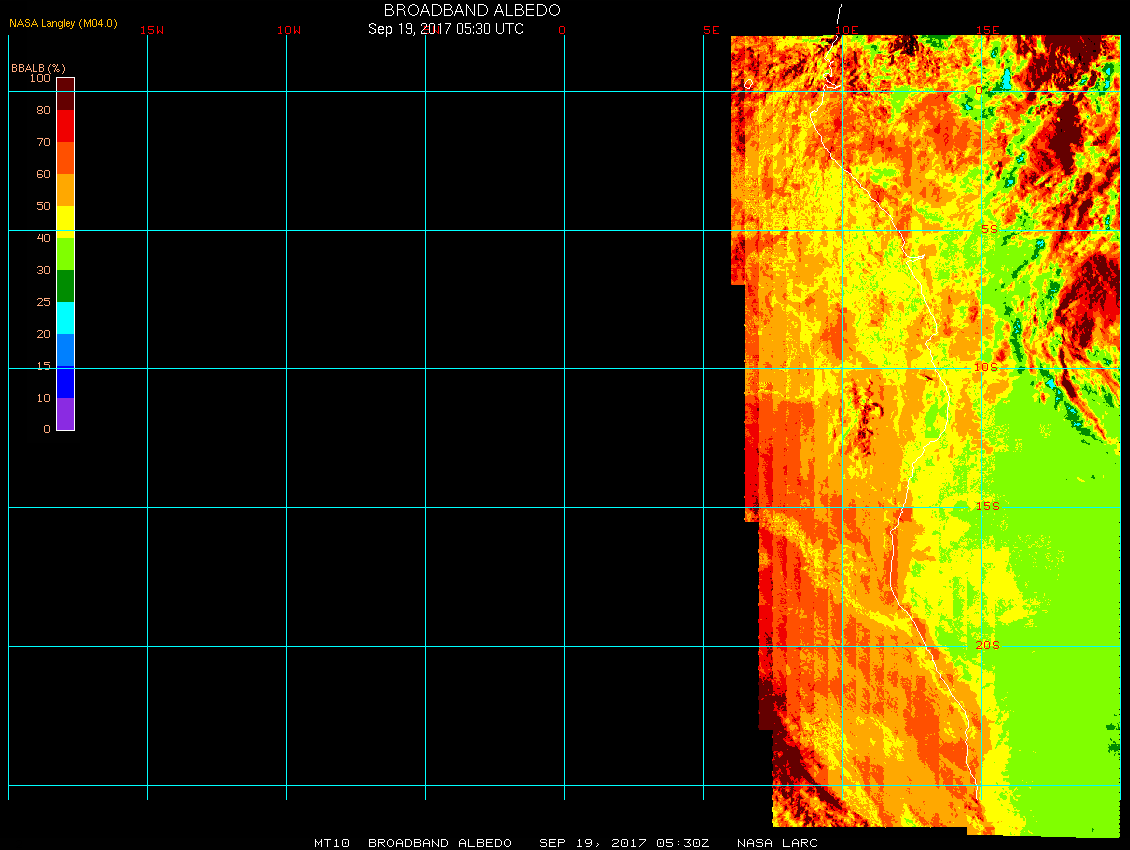This screenshot has width=1130, height=850.
Task: Pick the cyan 20-25% legend color
Action: point(65,318)
